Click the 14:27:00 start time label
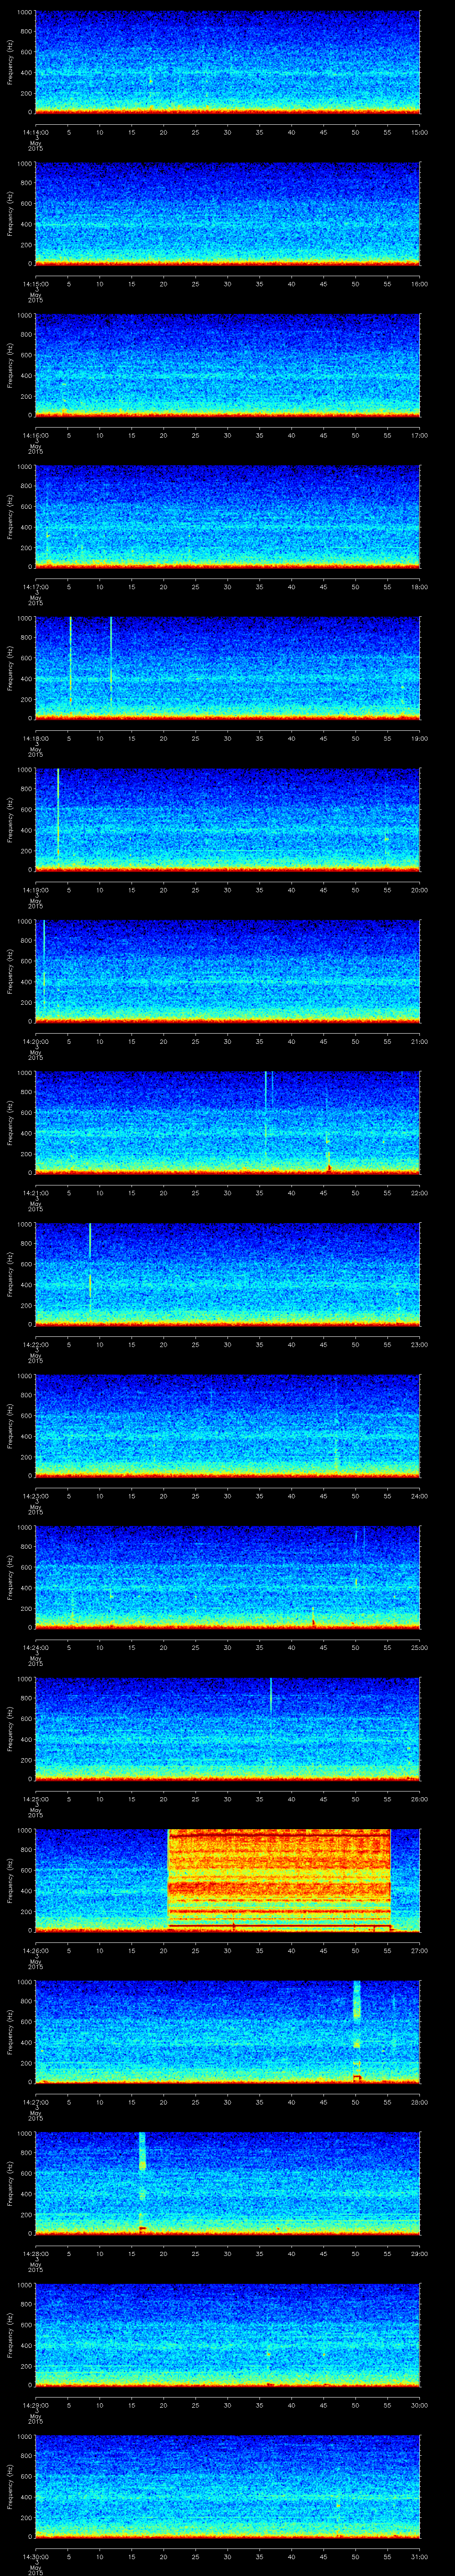The width and height of the screenshot is (455, 2576). pyautogui.click(x=35, y=2102)
